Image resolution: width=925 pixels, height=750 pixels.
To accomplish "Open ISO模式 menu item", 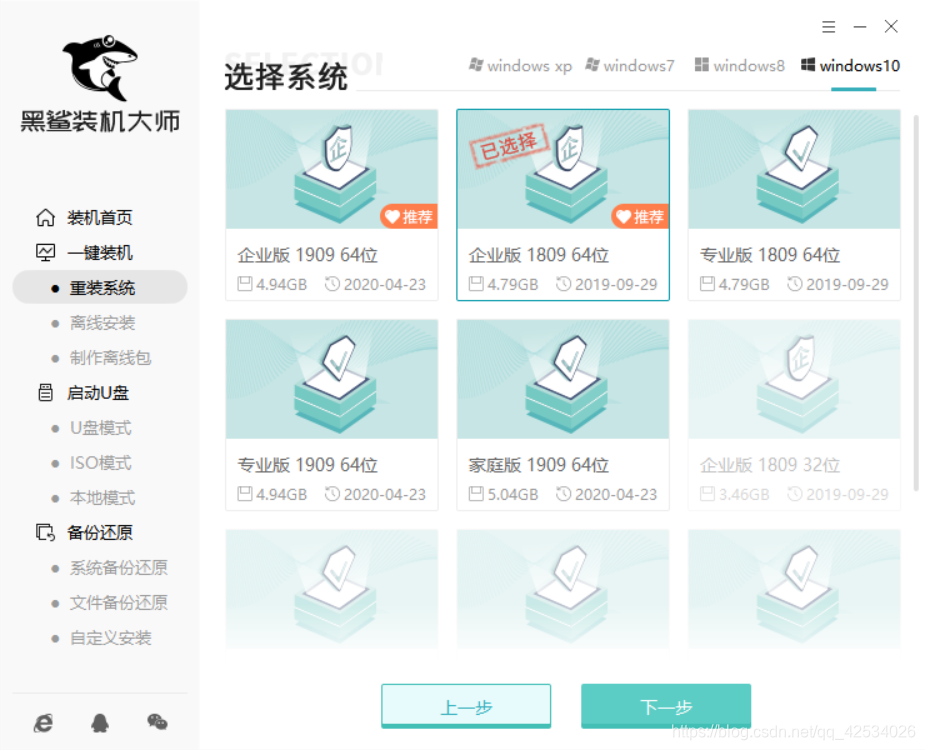I will coord(101,463).
